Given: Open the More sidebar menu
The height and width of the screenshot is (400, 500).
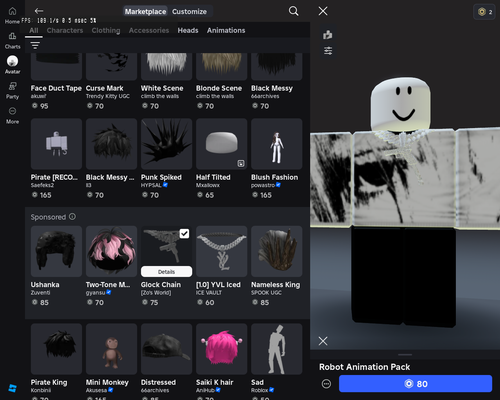Looking at the screenshot, I should pyautogui.click(x=12, y=111).
